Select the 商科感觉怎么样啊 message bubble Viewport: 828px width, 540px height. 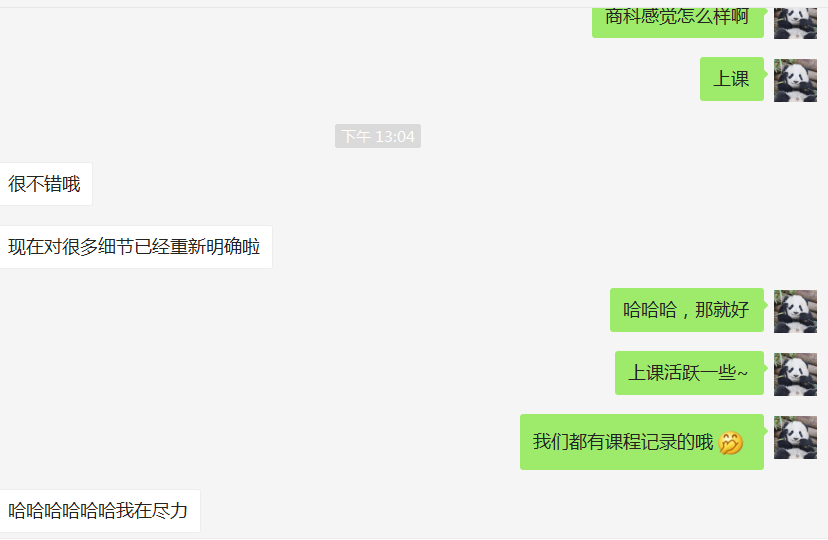pyautogui.click(x=678, y=23)
